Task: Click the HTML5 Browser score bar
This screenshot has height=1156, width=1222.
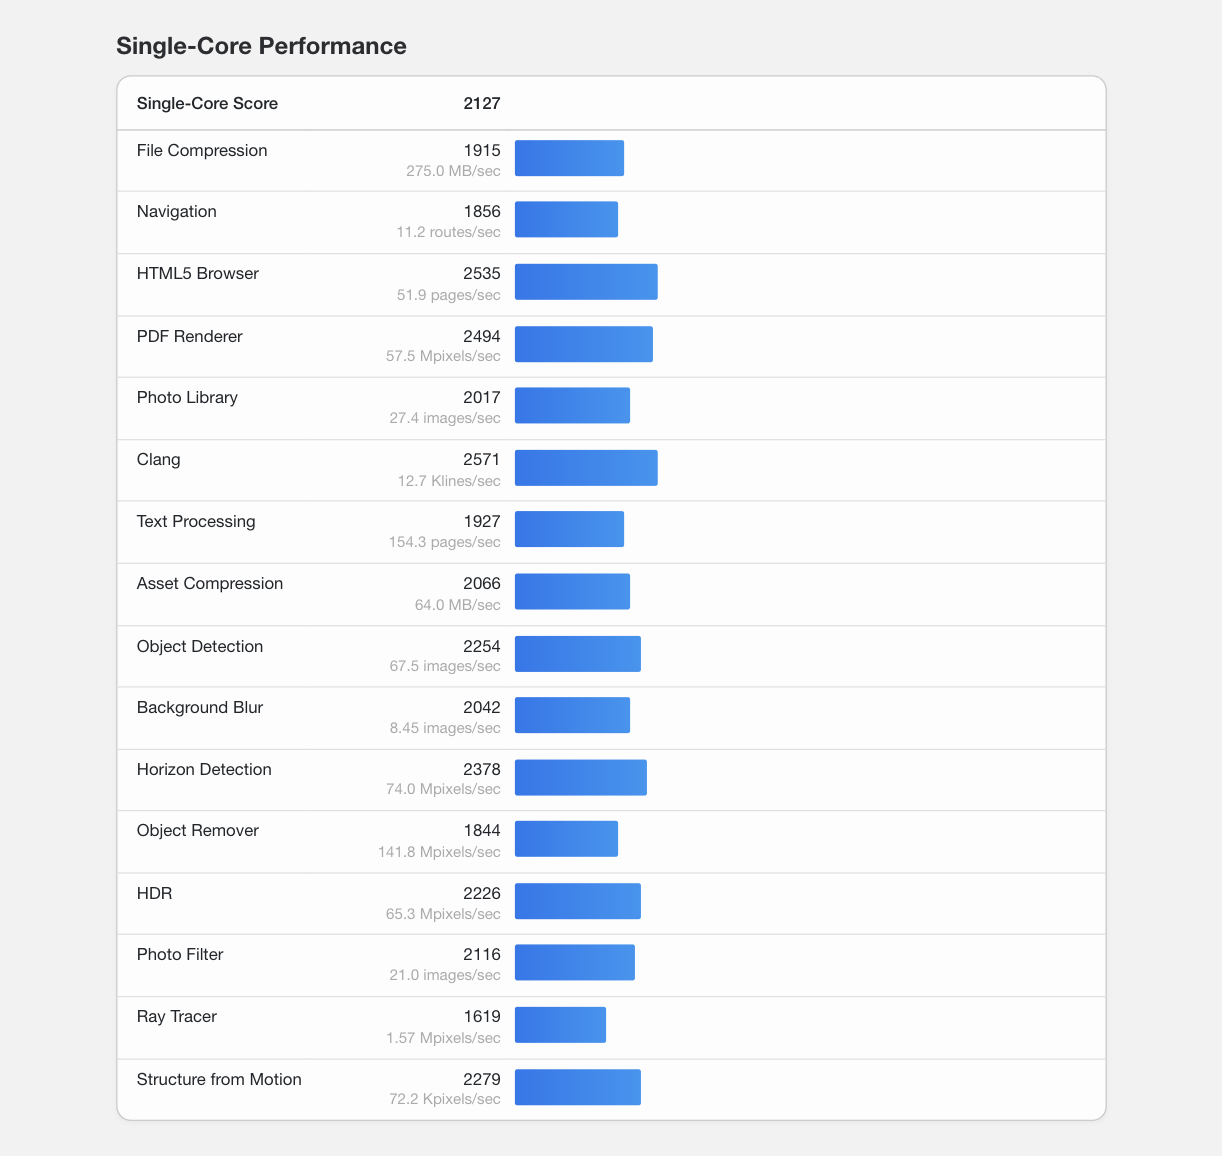Action: pos(586,282)
